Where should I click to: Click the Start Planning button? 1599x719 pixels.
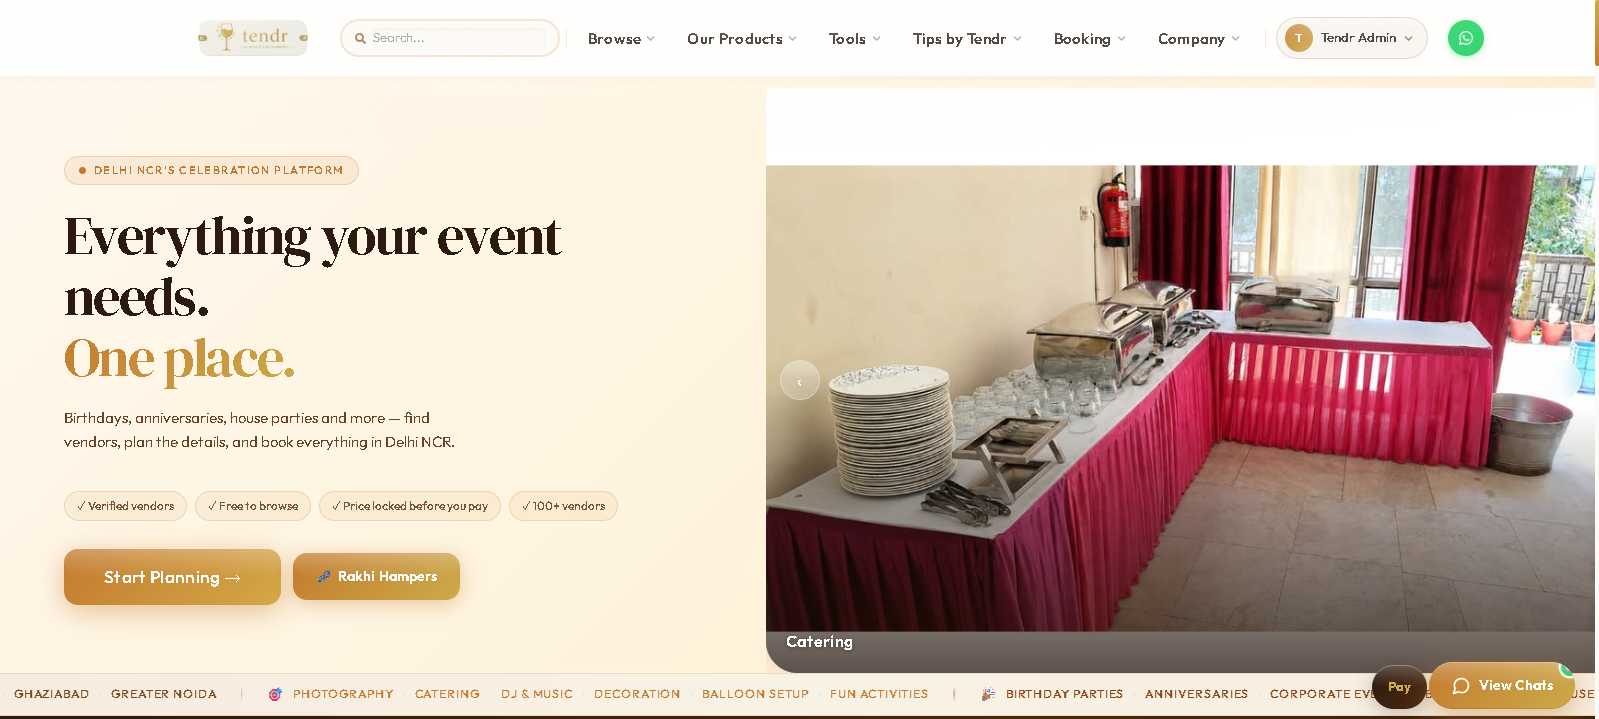click(x=172, y=577)
